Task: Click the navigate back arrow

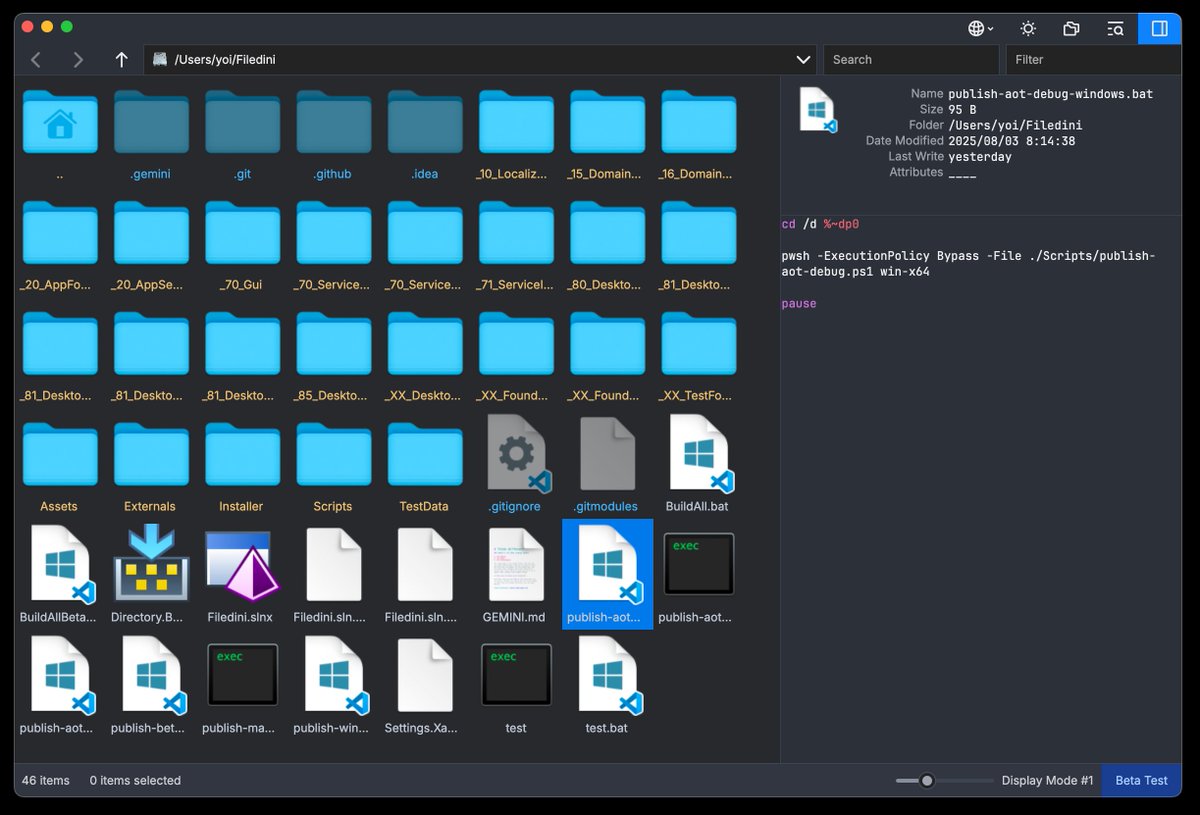Action: coord(36,59)
